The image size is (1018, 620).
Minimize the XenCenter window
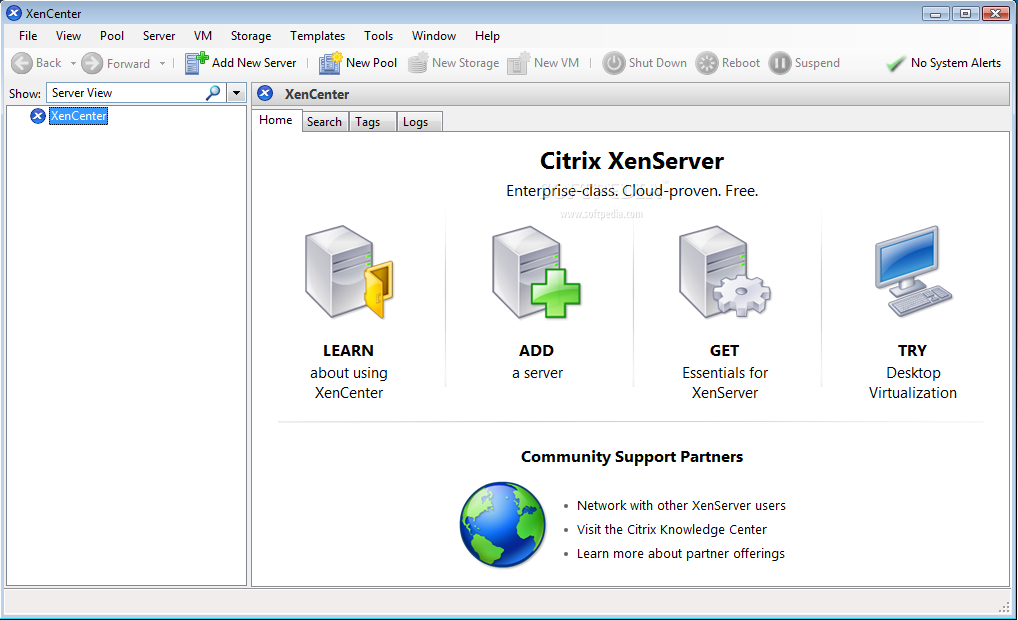click(x=936, y=14)
